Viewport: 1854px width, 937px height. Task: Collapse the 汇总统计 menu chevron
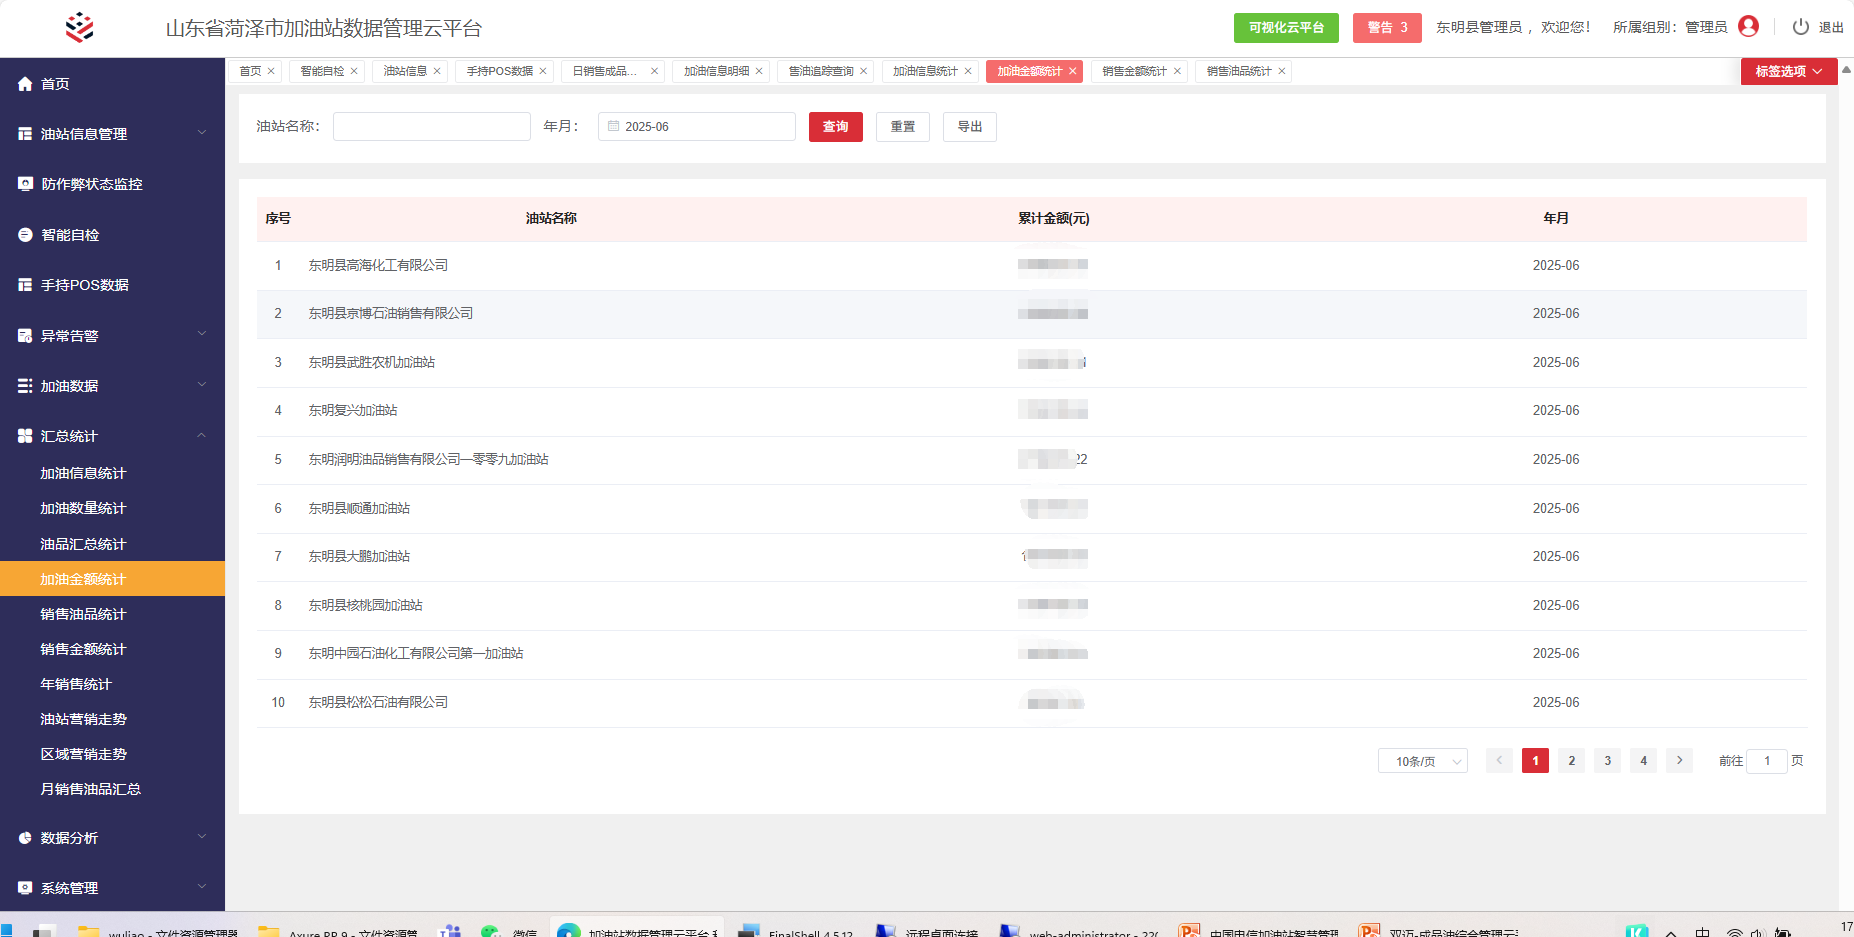[201, 435]
